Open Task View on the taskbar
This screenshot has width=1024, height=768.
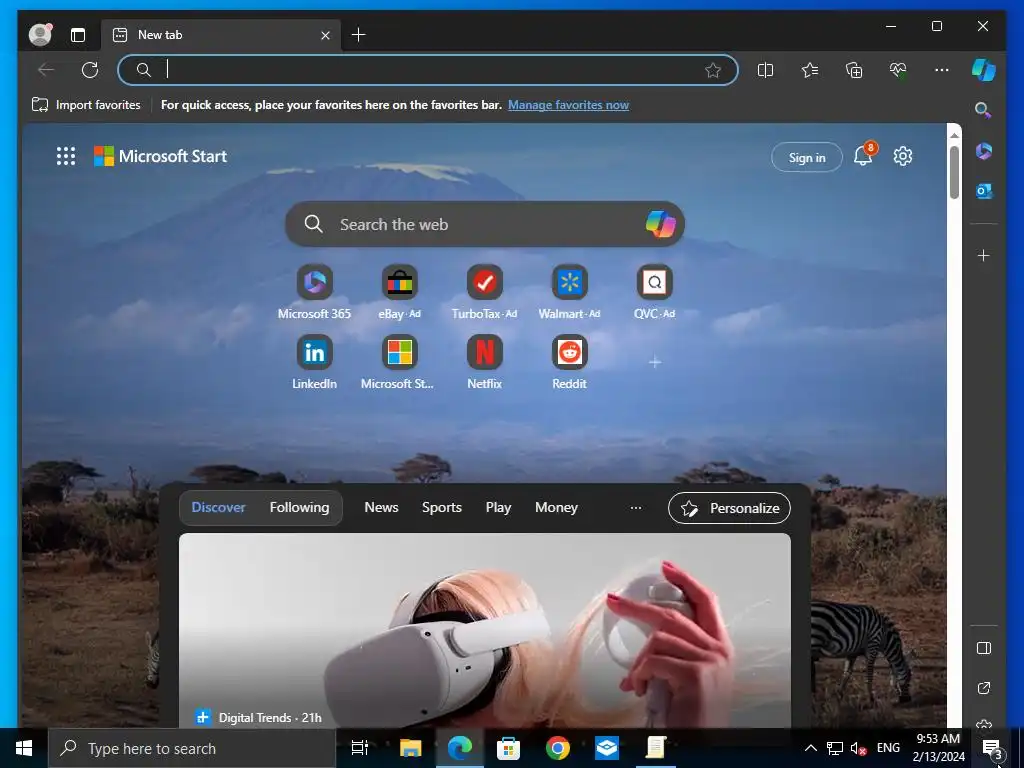pyautogui.click(x=360, y=748)
